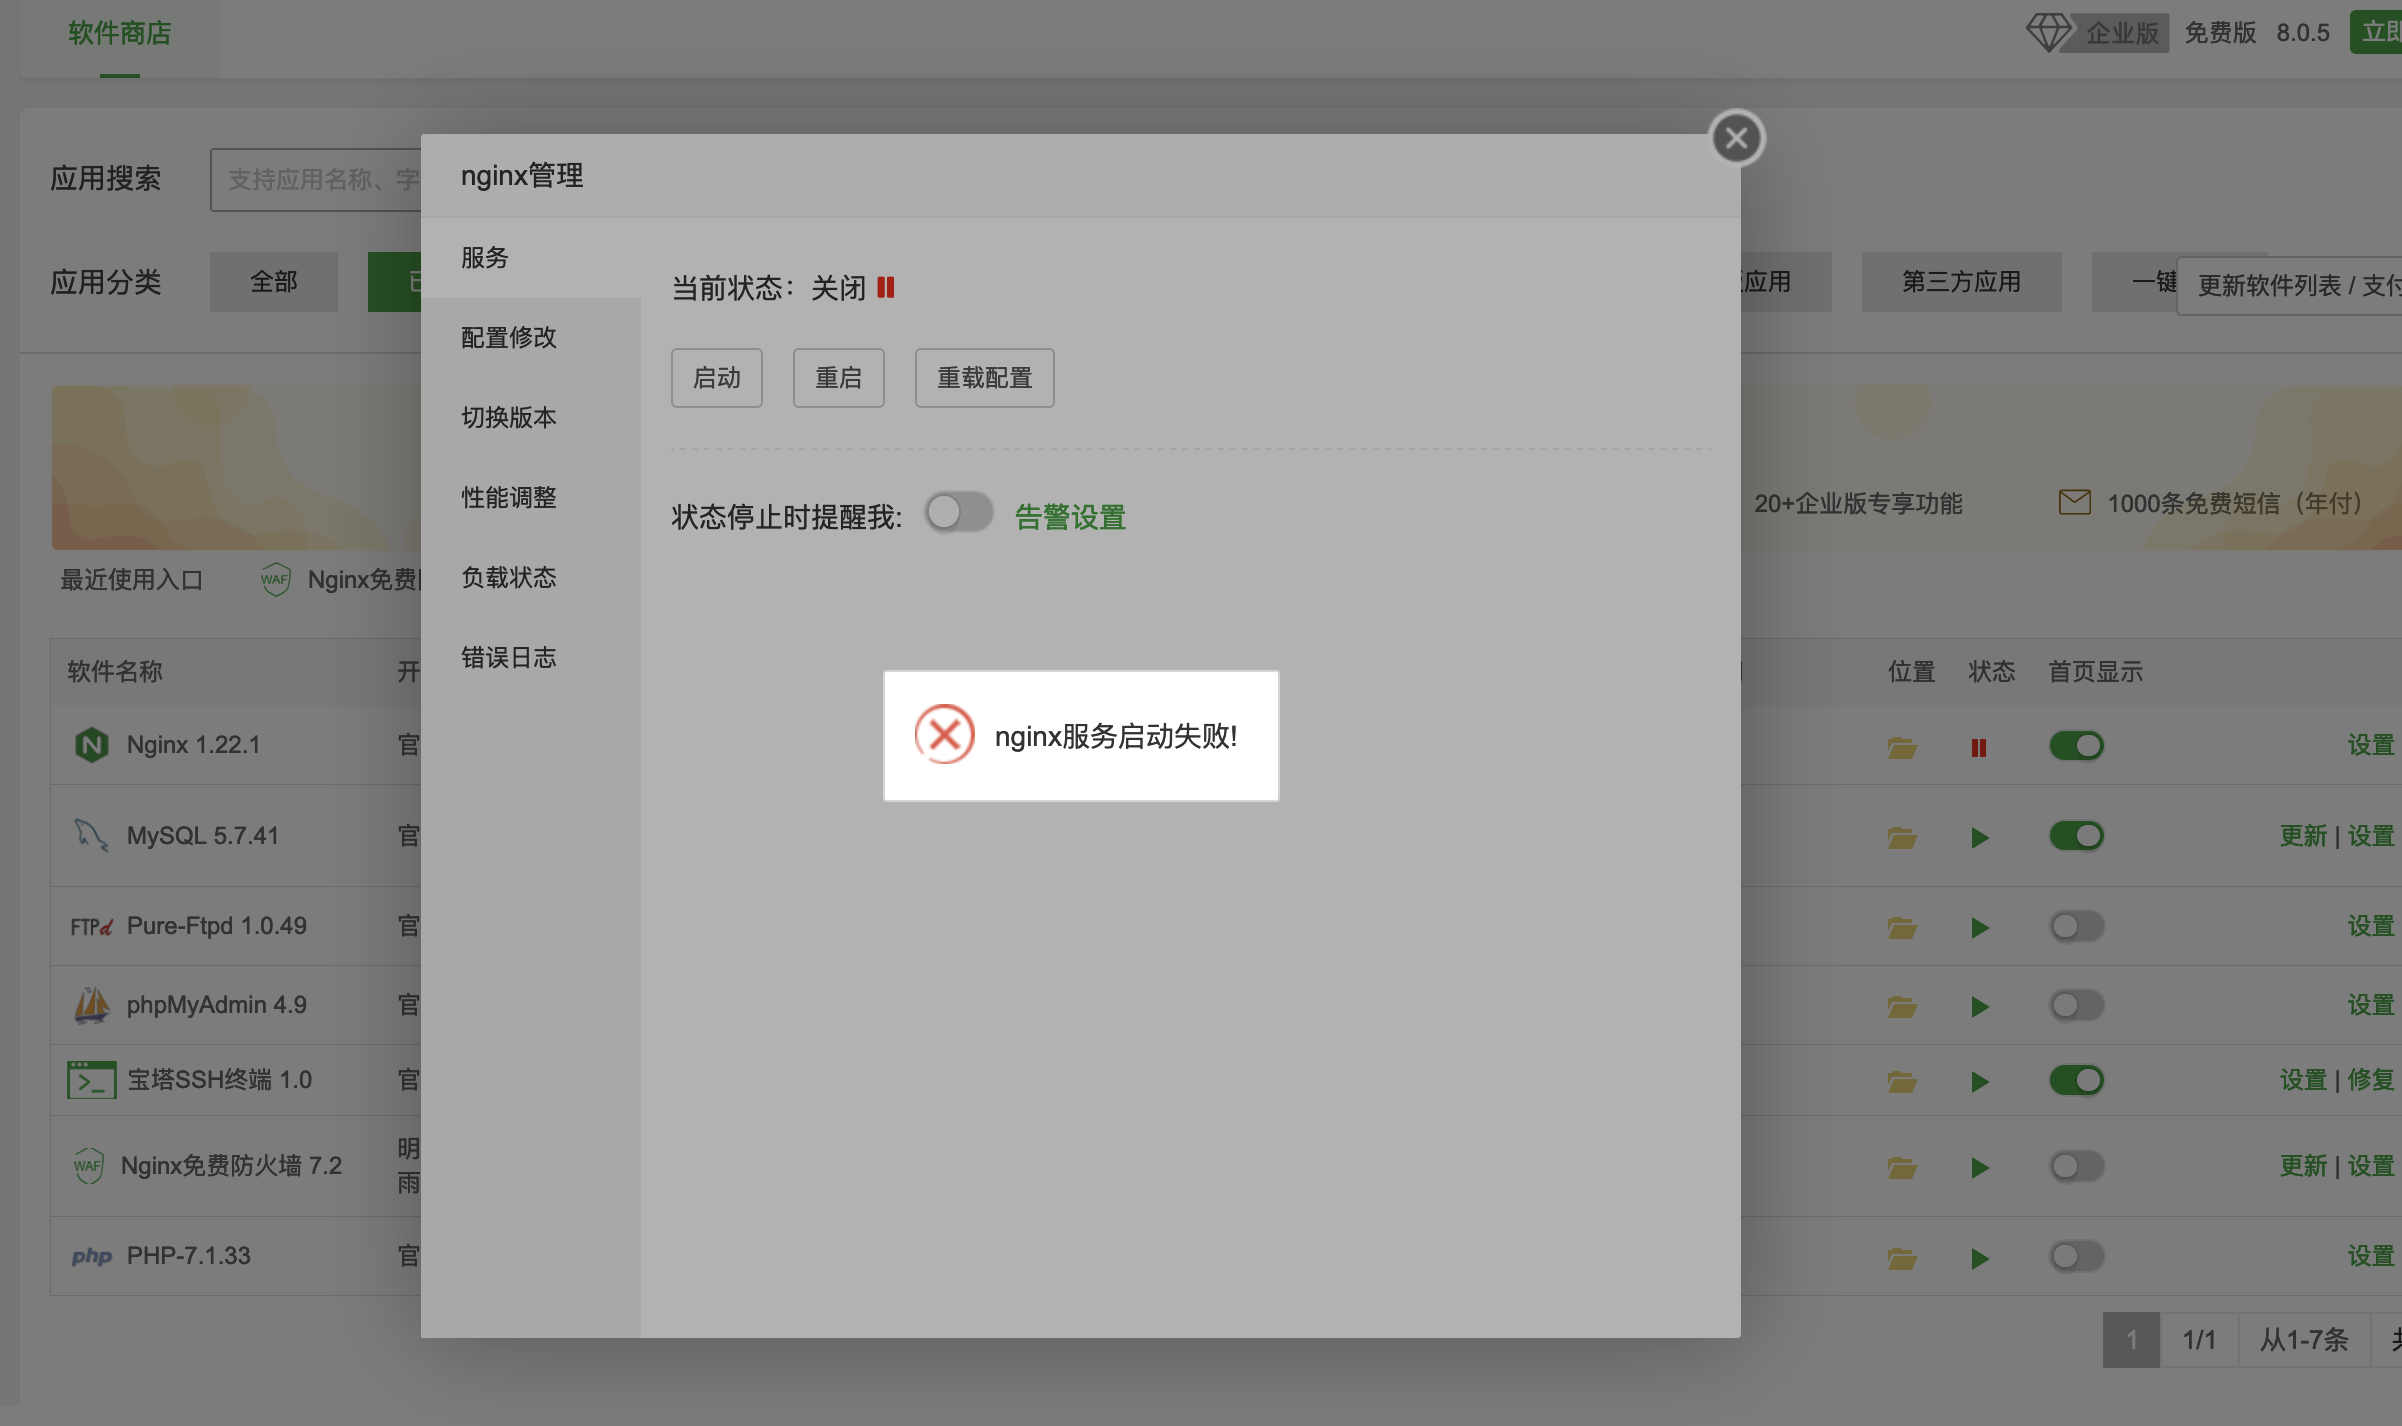Toggle 首页显示 for MySQL 5.7.41
The image size is (2402, 1426).
[2077, 836]
